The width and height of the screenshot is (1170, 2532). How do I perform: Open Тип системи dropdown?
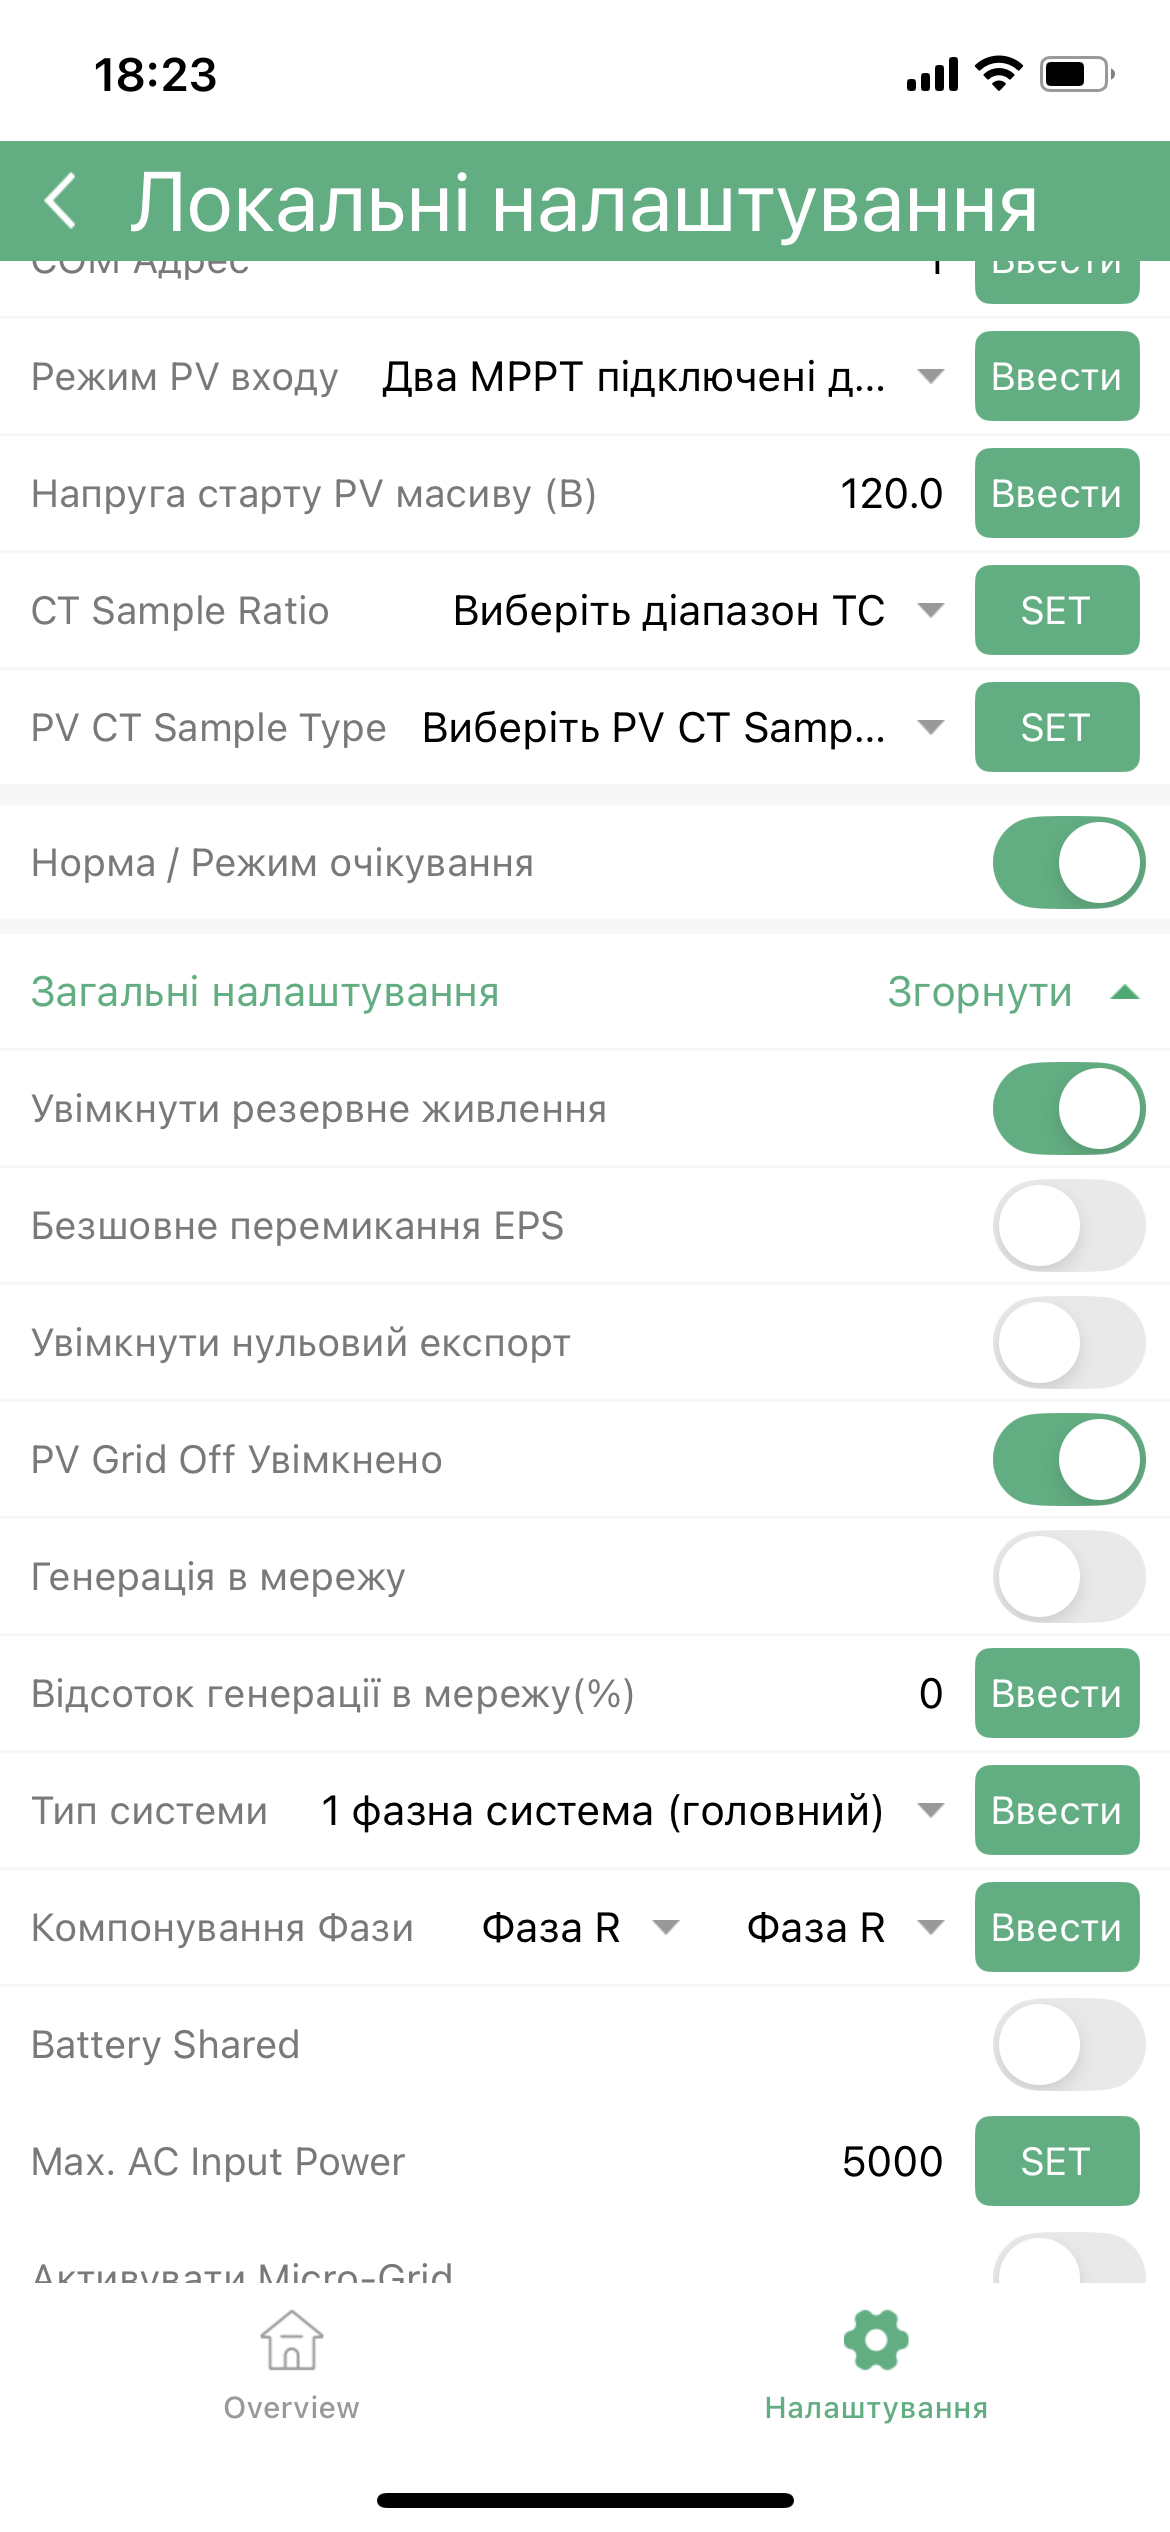(630, 1811)
